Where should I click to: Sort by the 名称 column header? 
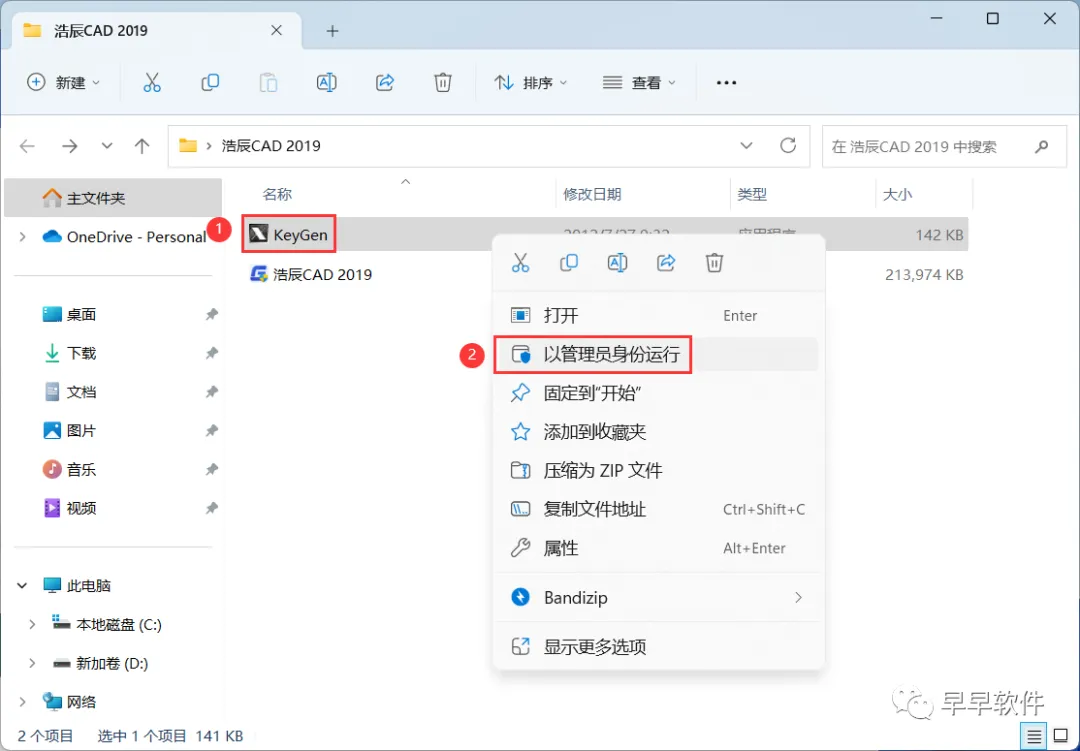click(277, 194)
